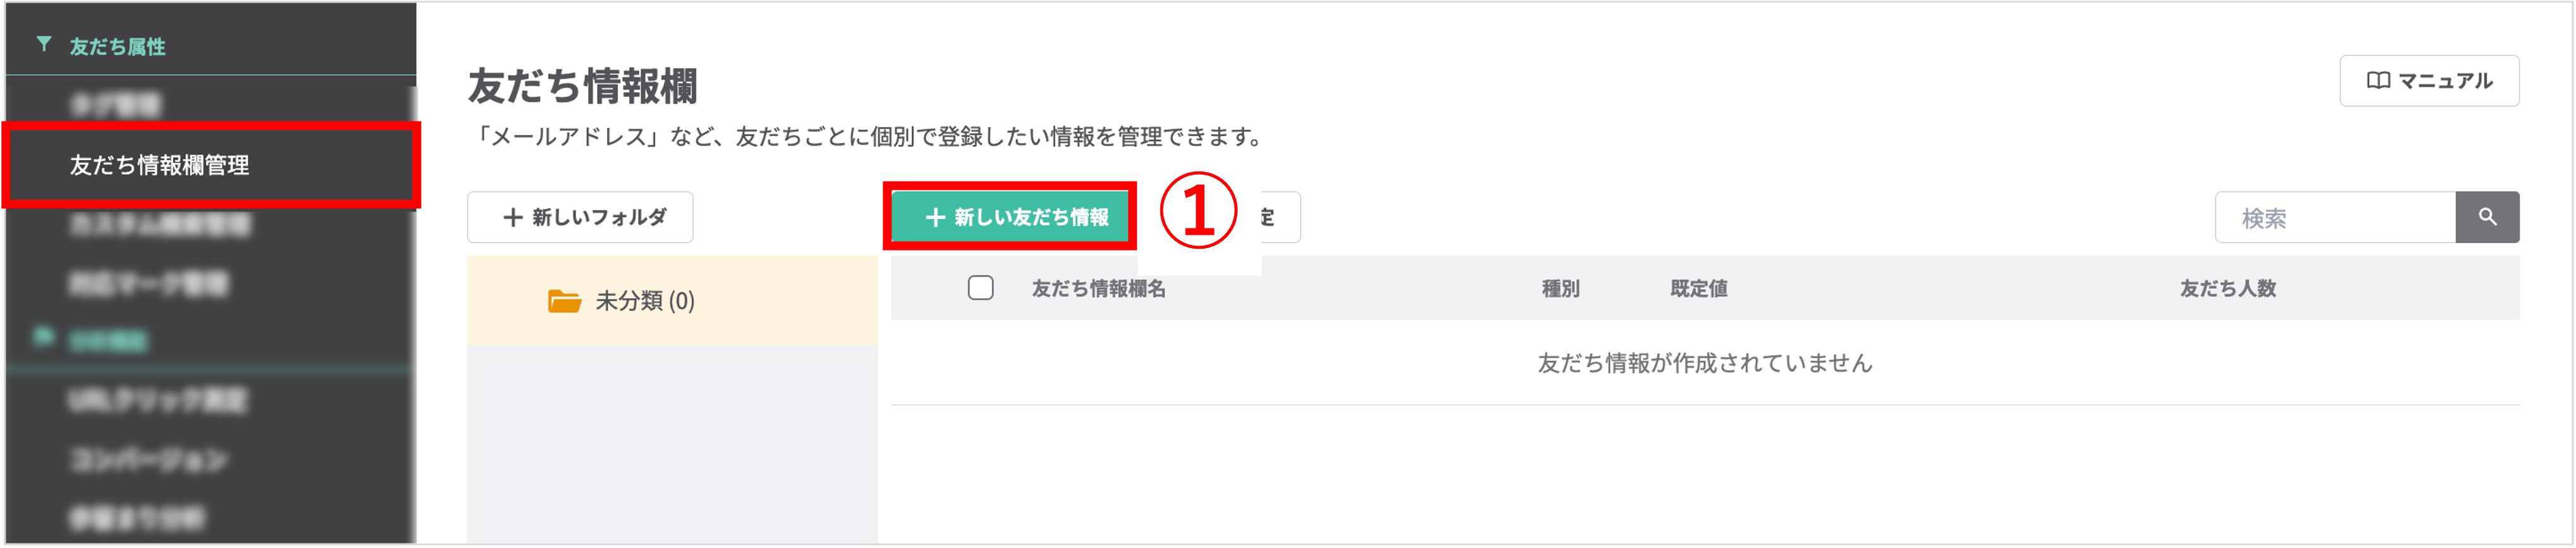
Task: Click the 友だち情報欄名 column header
Action: pos(1098,289)
